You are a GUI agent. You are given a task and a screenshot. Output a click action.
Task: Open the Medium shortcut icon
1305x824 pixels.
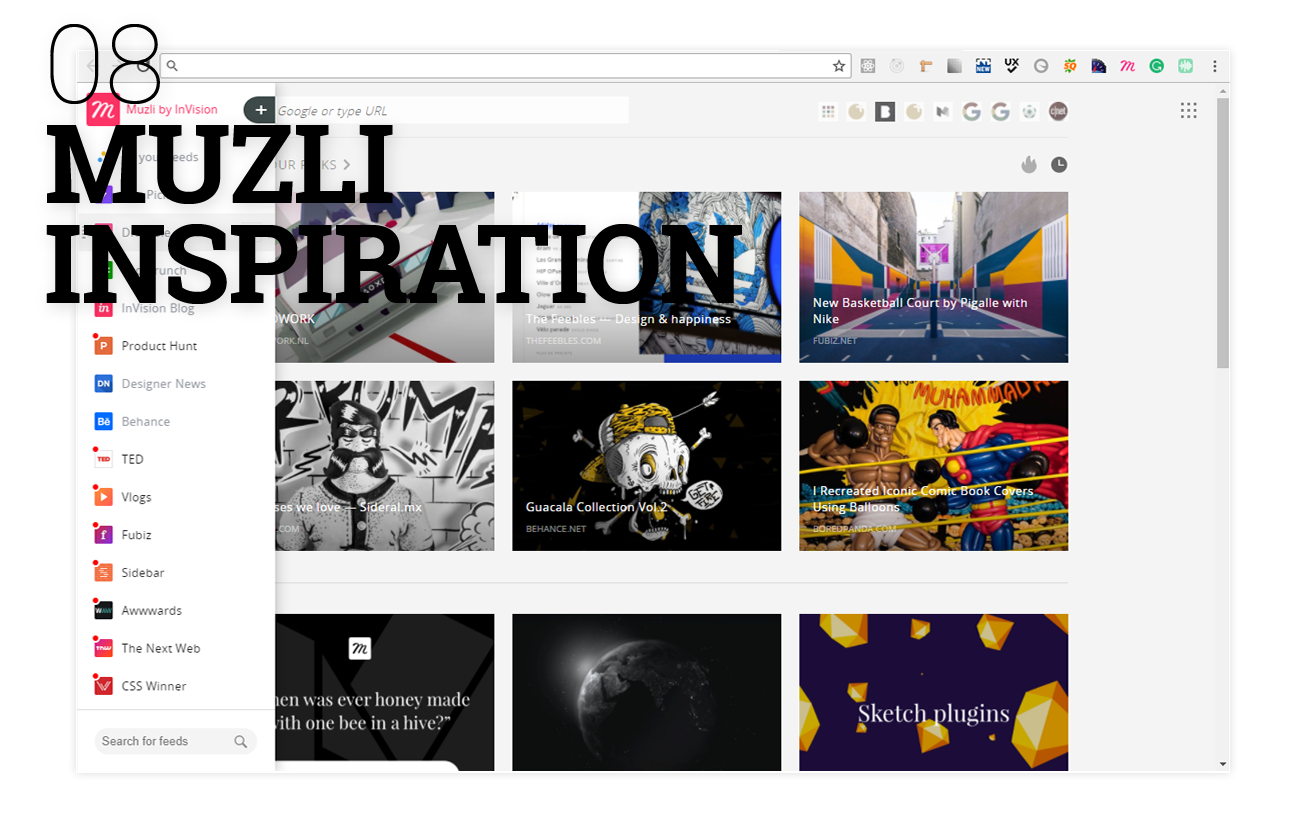click(942, 112)
